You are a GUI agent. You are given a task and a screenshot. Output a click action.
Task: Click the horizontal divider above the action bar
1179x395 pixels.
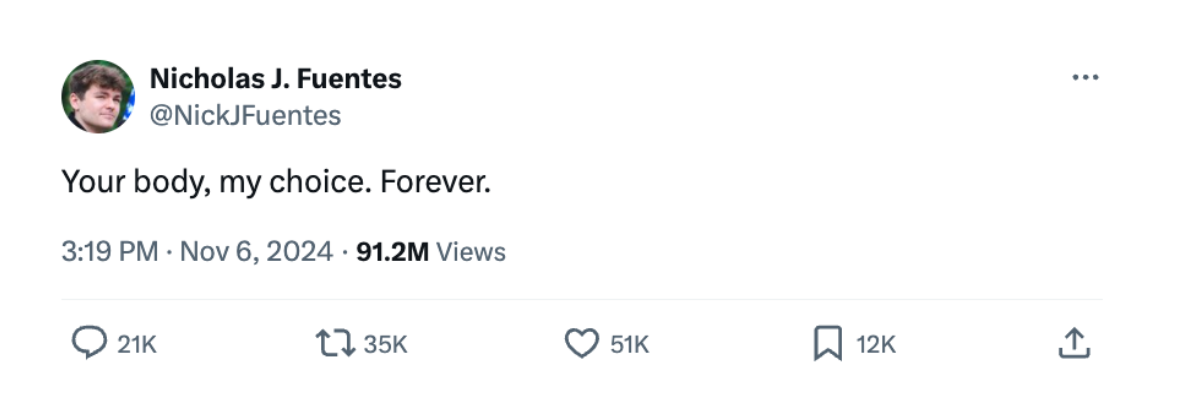pyautogui.click(x=581, y=299)
